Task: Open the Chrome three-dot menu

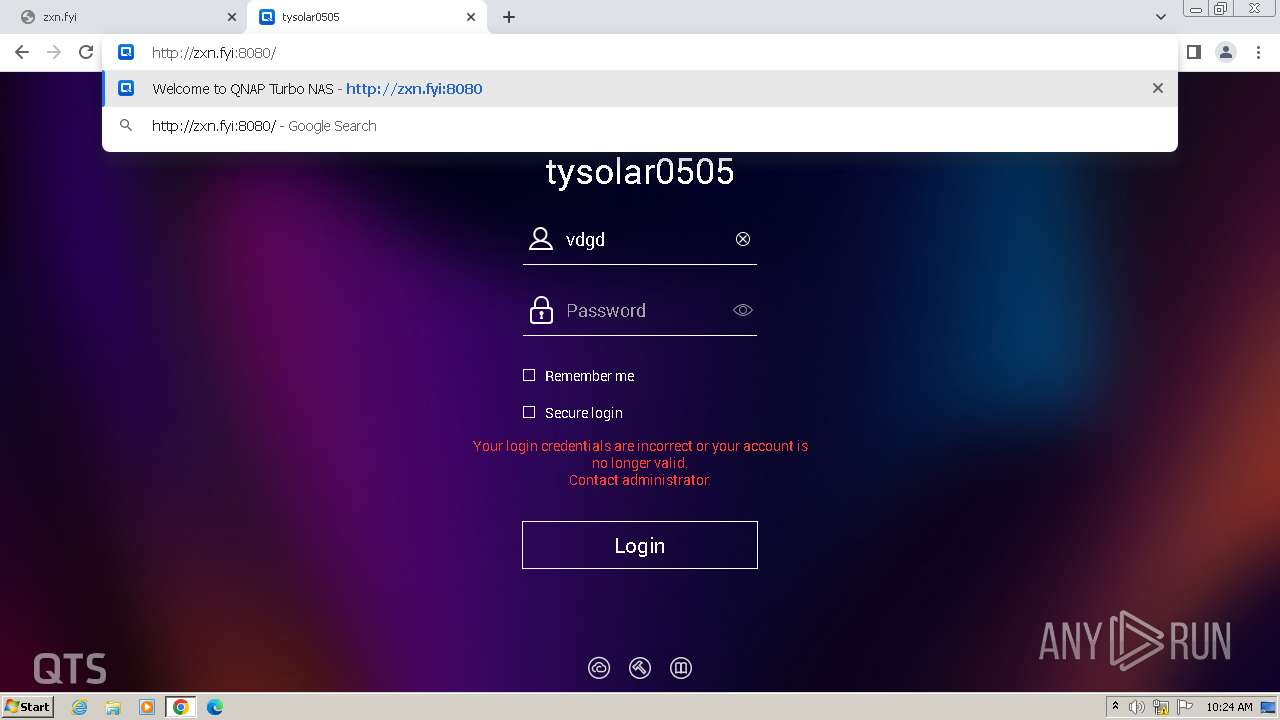Action: pos(1259,52)
